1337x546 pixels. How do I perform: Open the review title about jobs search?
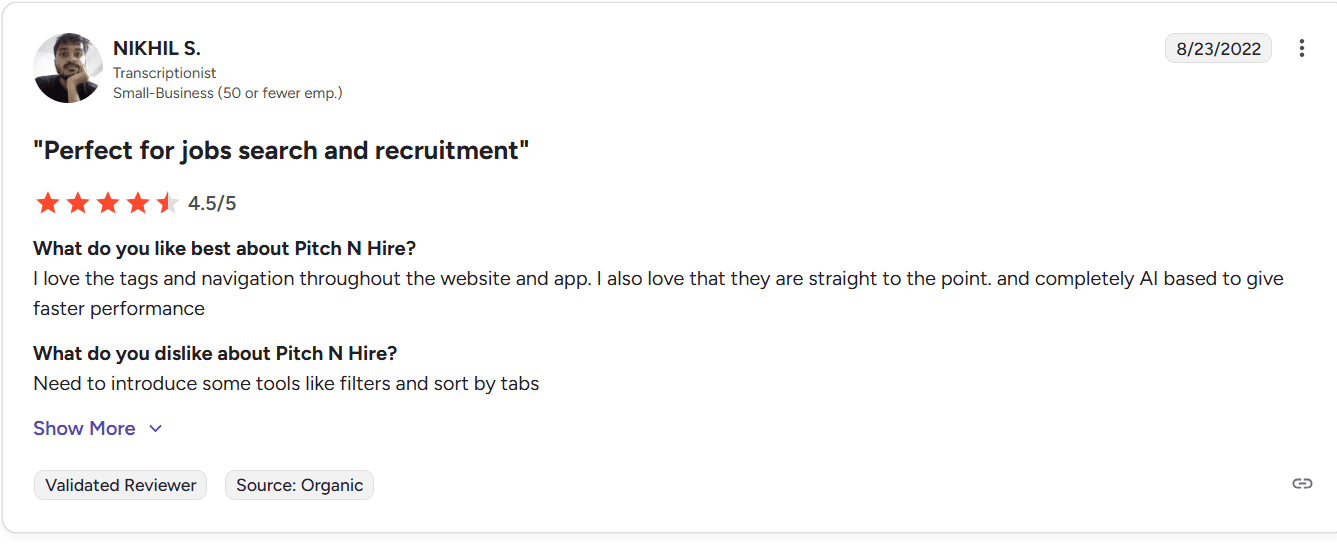pos(281,151)
